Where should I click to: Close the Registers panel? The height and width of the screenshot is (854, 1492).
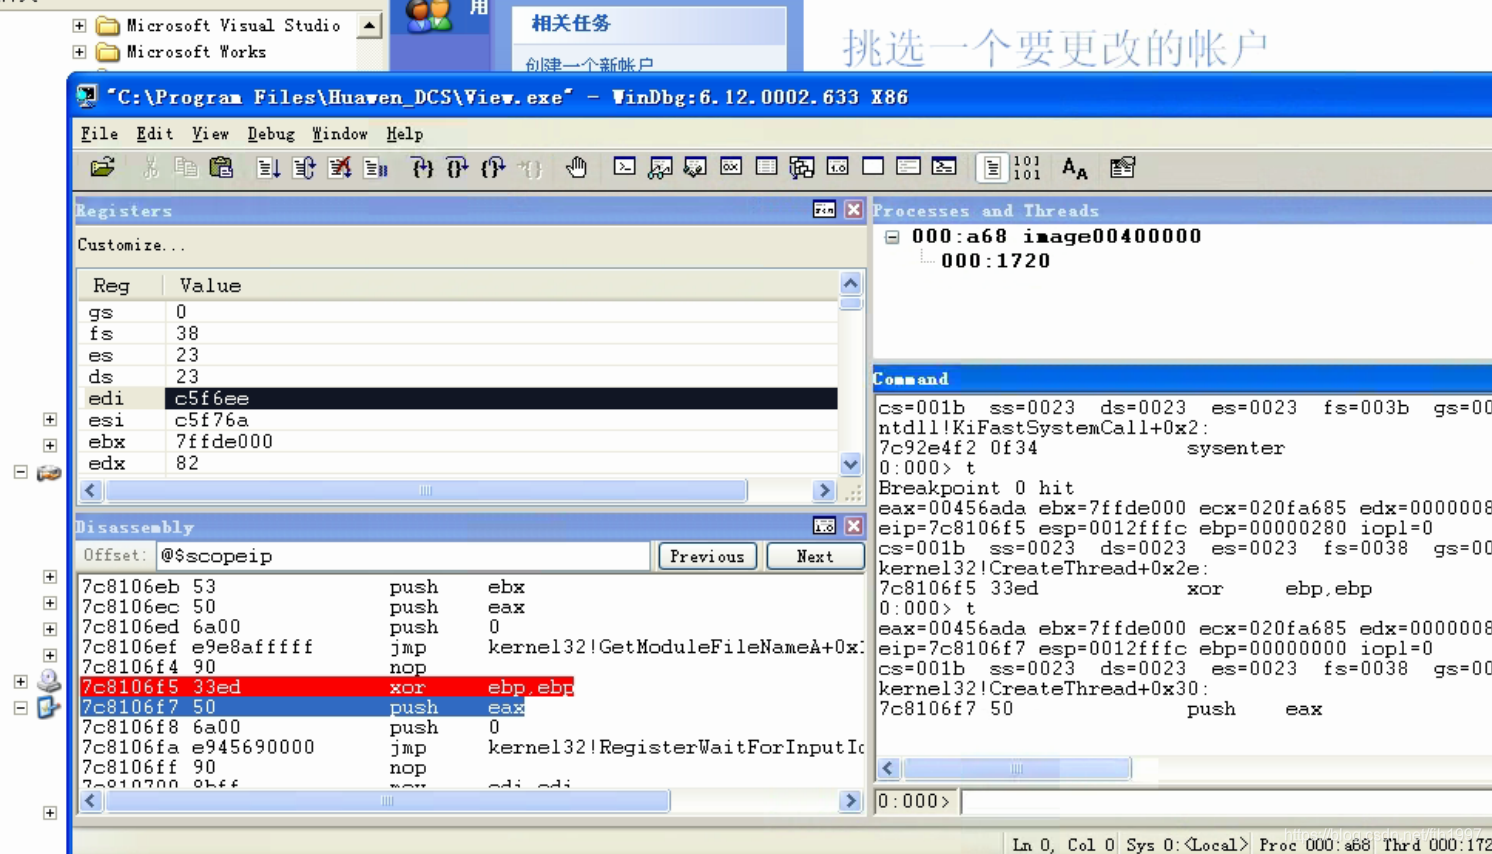(x=853, y=210)
